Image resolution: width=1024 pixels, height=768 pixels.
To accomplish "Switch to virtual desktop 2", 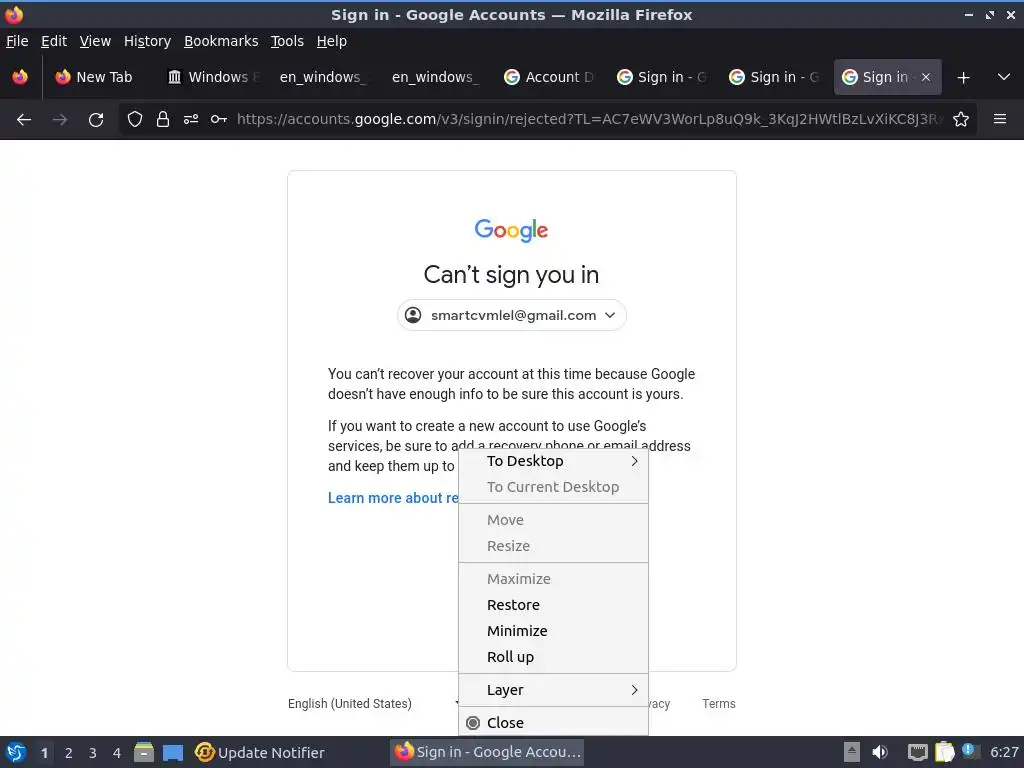I will click(x=69, y=753).
